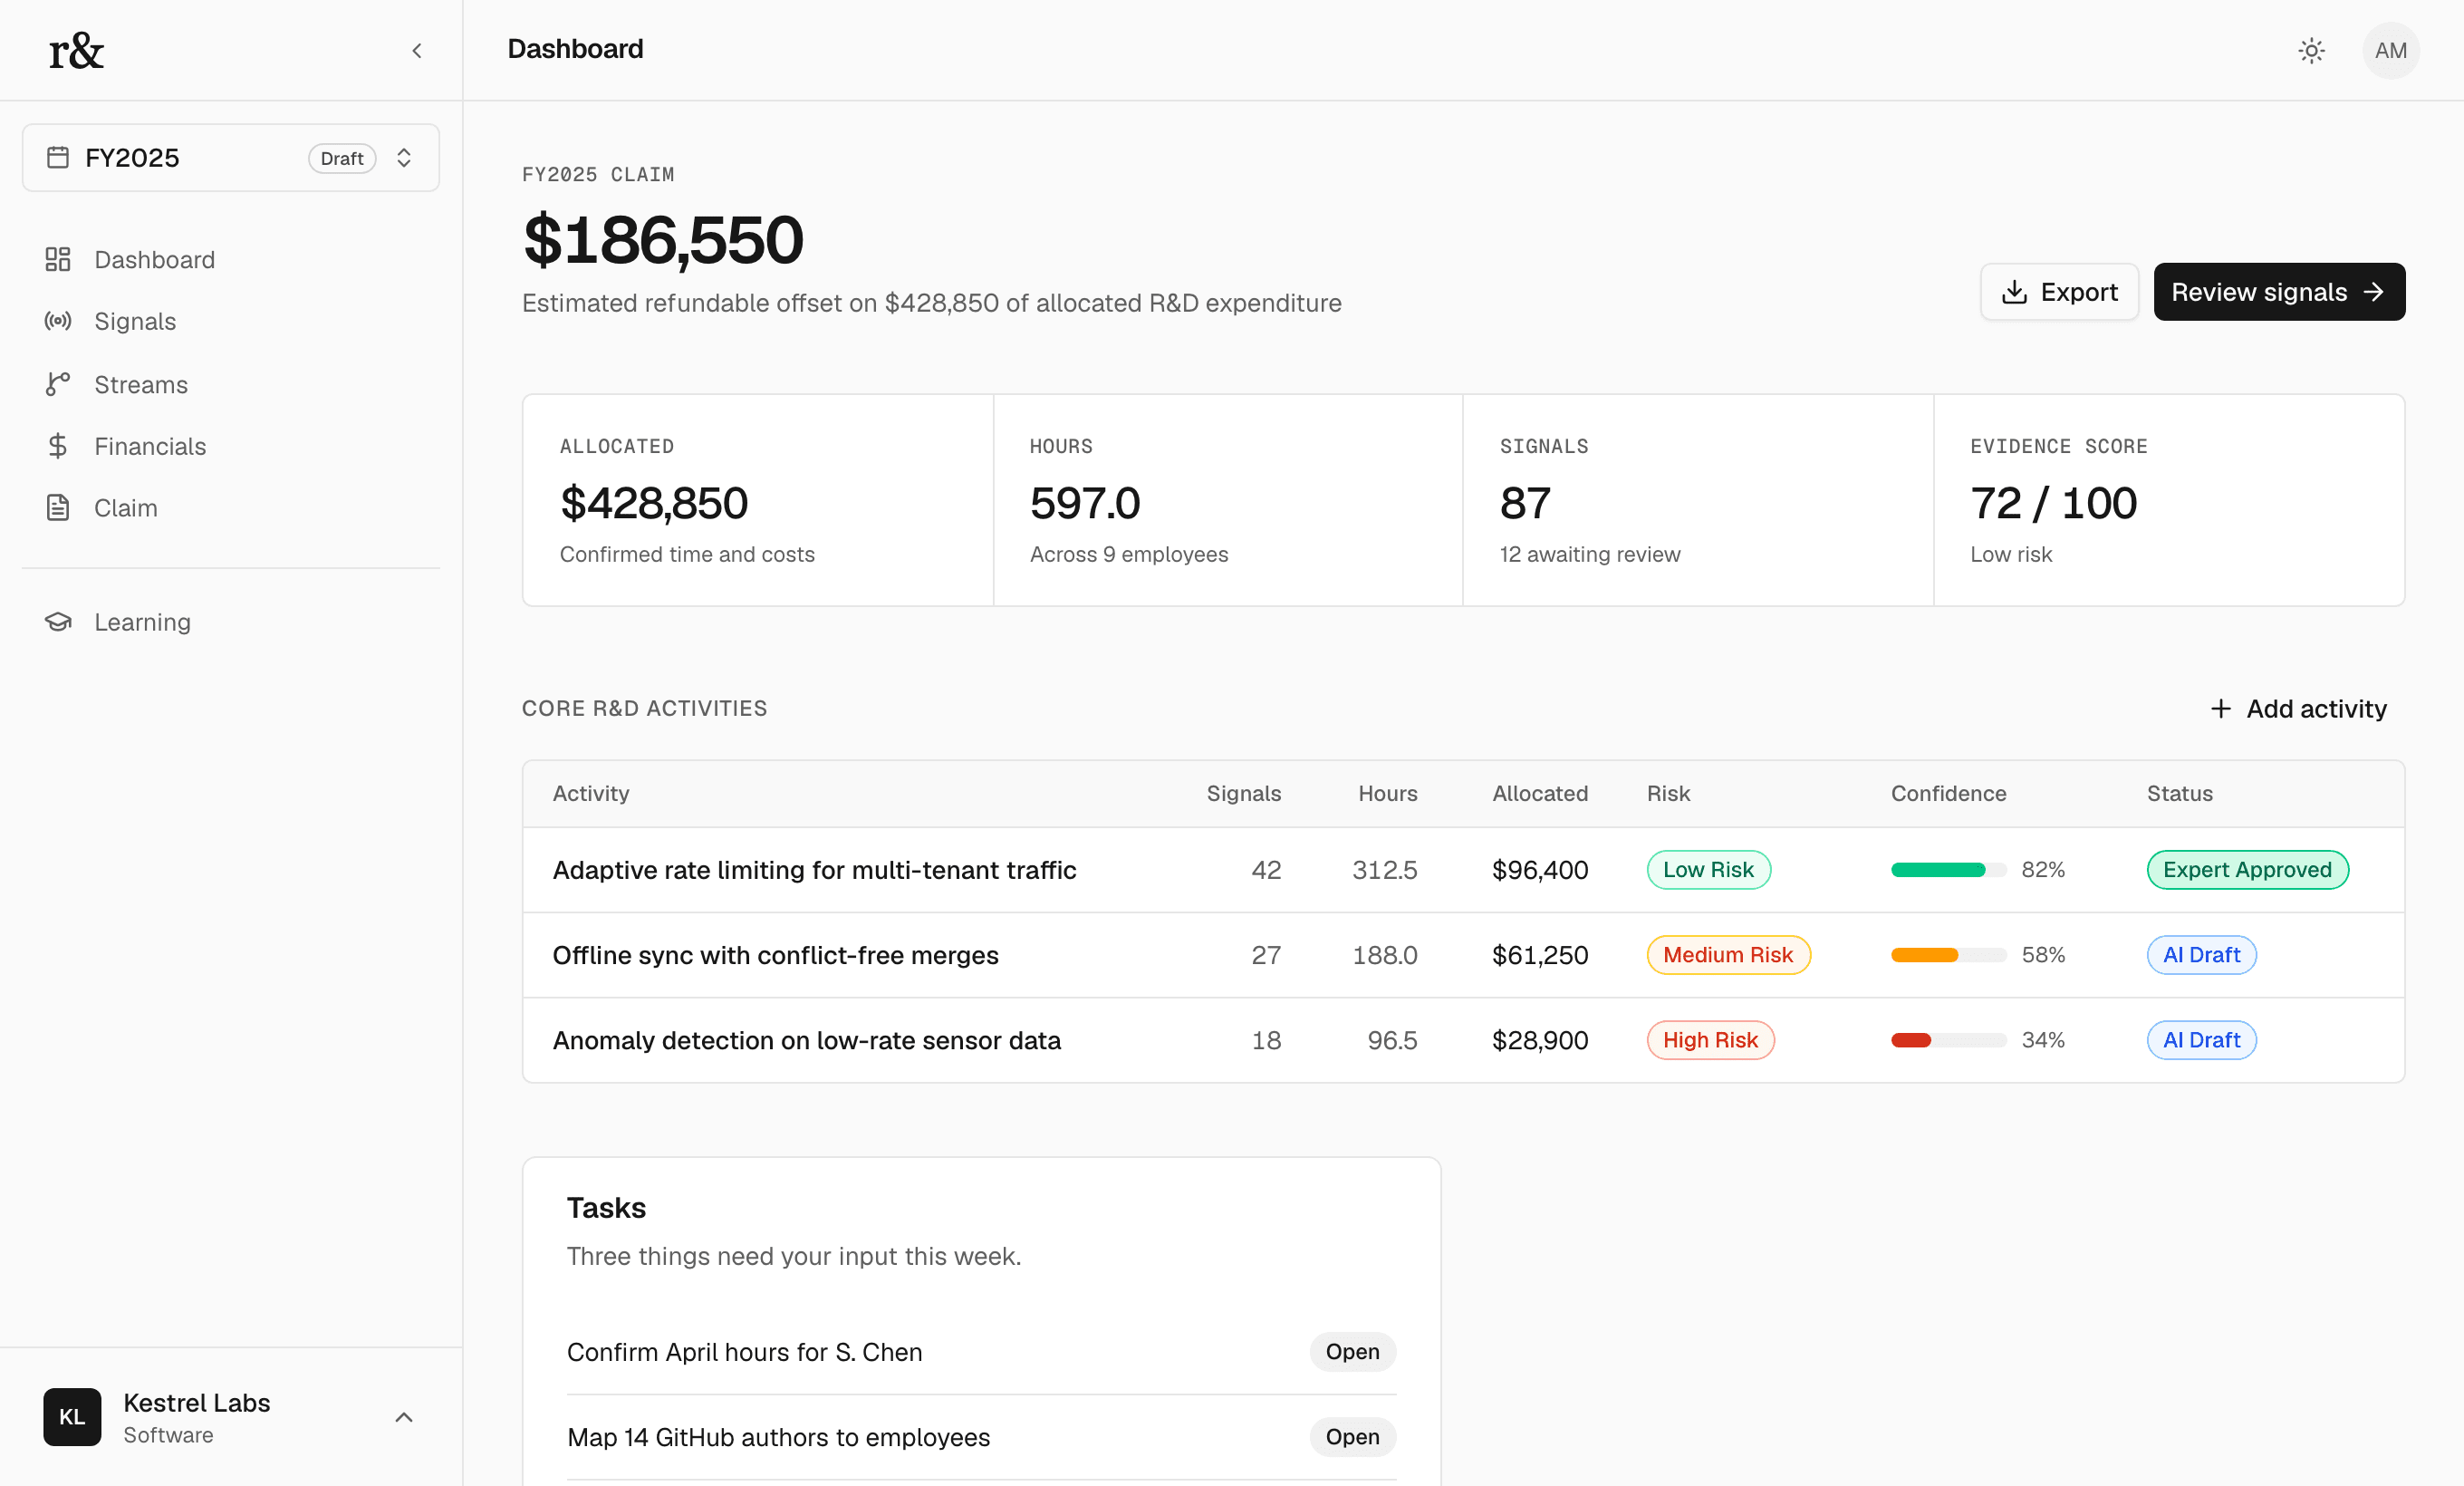The width and height of the screenshot is (2464, 1486).
Task: Click the 82% confidence progress bar
Action: pyautogui.click(x=1948, y=870)
